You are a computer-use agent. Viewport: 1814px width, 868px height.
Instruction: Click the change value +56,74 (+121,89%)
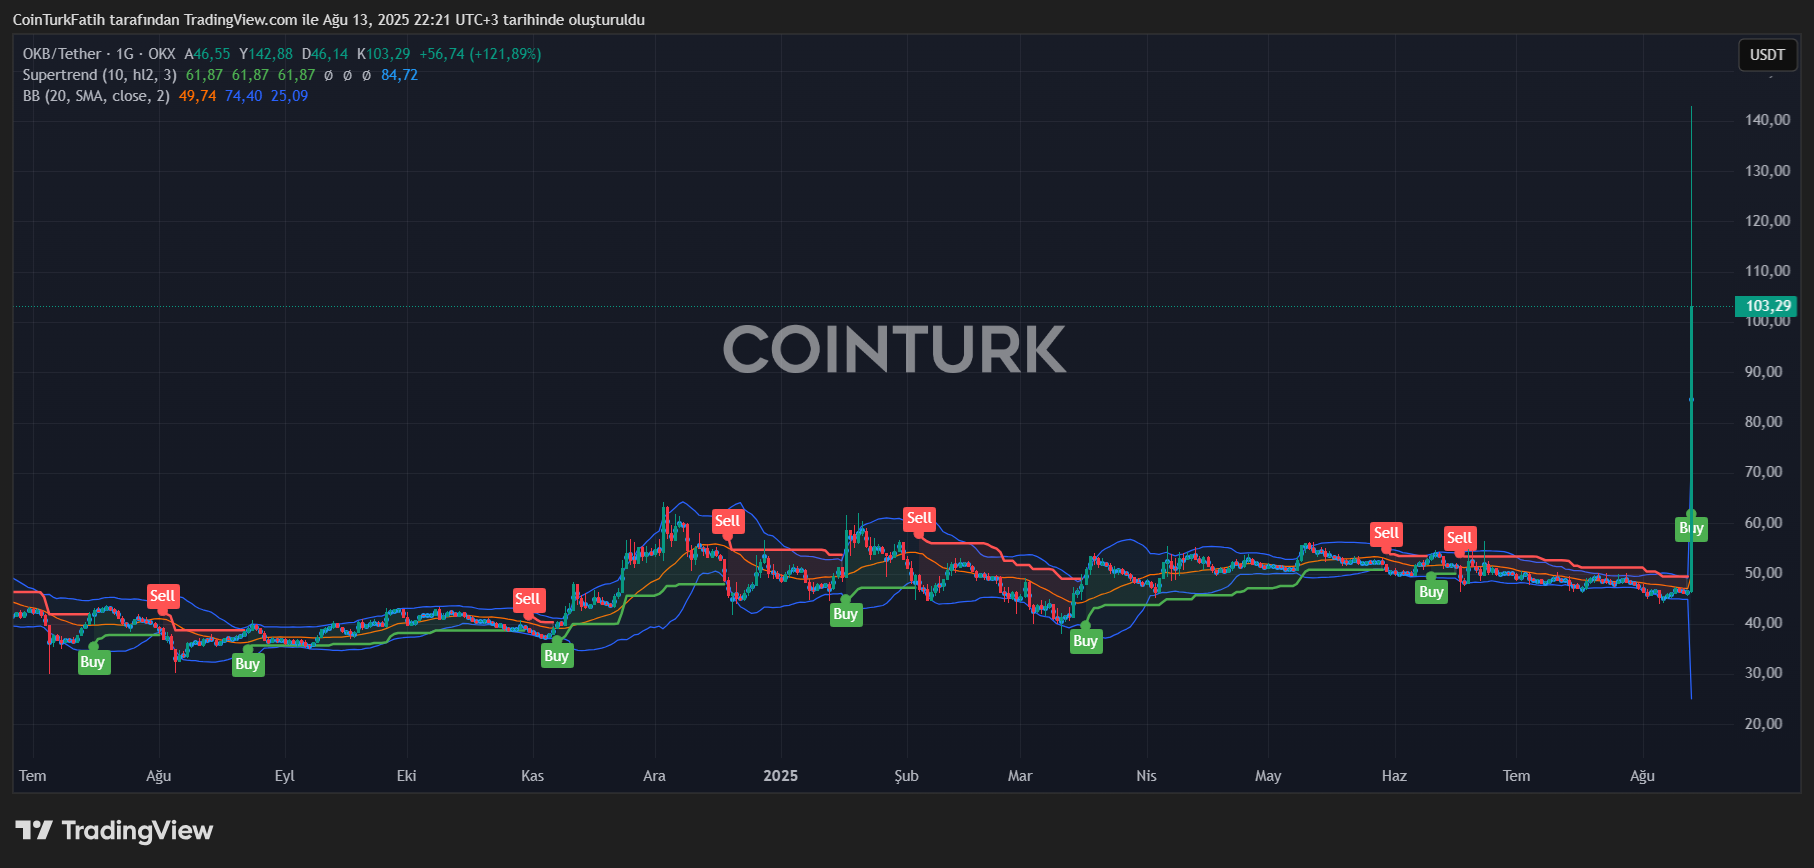coord(480,54)
